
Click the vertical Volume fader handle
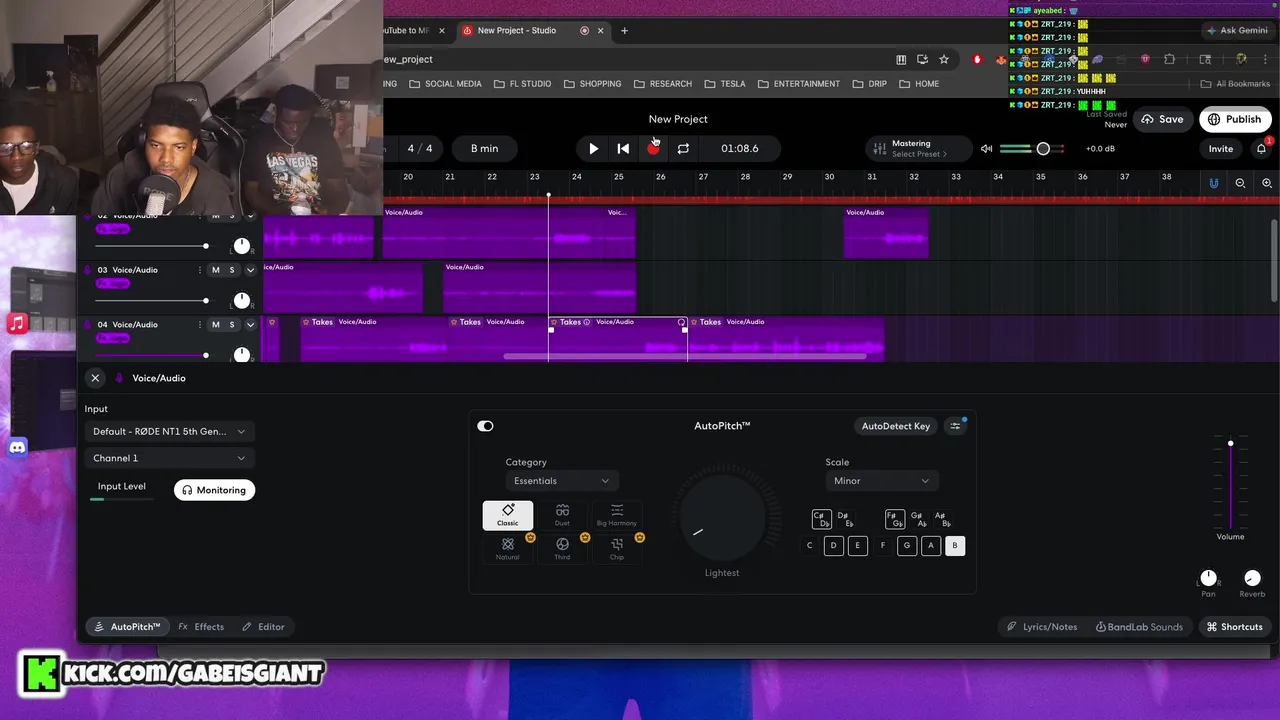click(x=1230, y=443)
